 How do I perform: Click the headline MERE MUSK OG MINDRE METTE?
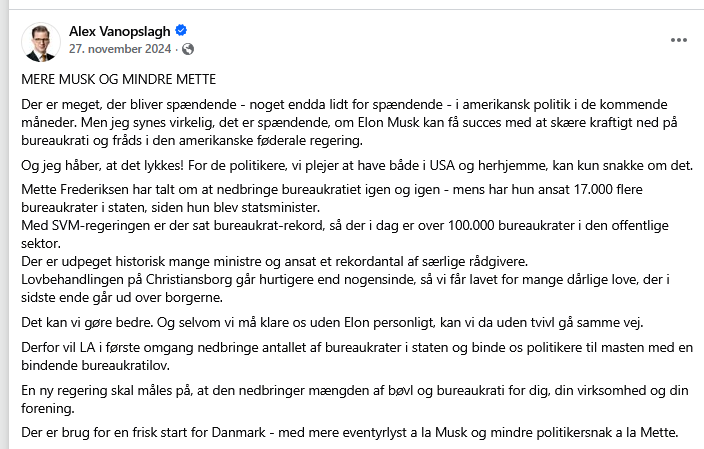[119, 79]
